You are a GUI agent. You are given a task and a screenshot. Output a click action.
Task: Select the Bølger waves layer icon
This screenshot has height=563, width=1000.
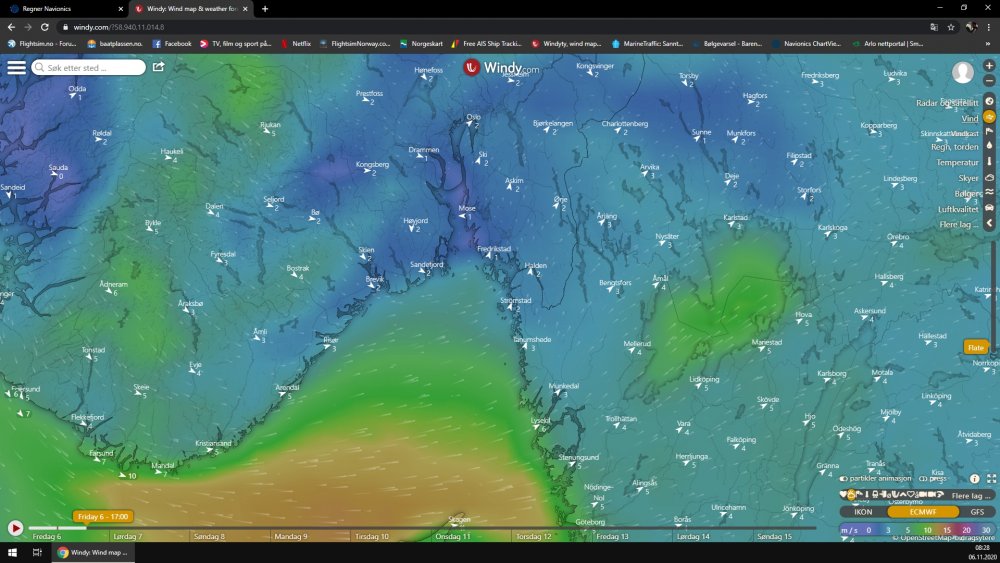pos(989,193)
